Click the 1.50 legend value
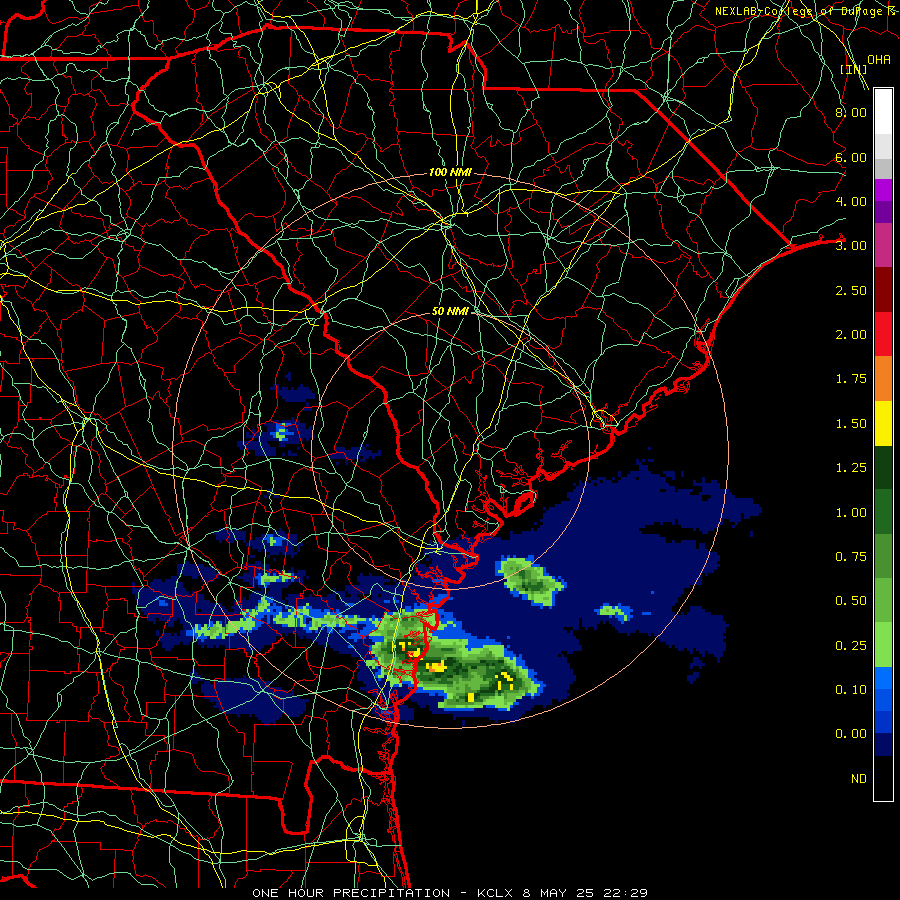Image resolution: width=900 pixels, height=900 pixels. [851, 424]
